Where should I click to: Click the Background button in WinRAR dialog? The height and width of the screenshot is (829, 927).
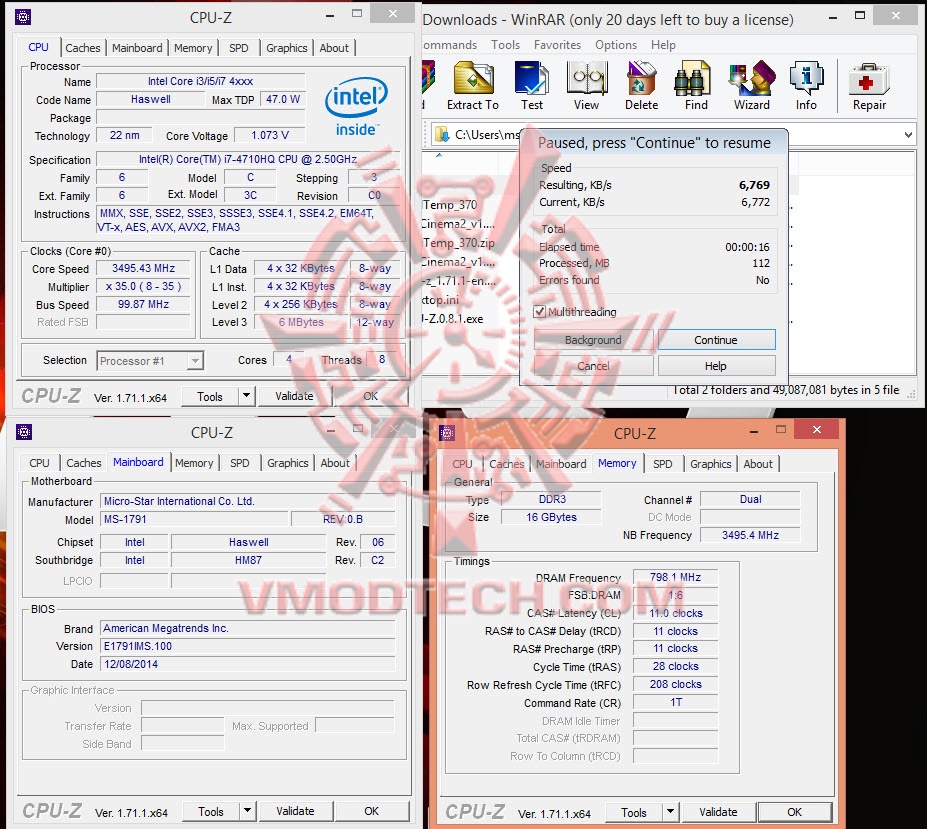[x=593, y=340]
